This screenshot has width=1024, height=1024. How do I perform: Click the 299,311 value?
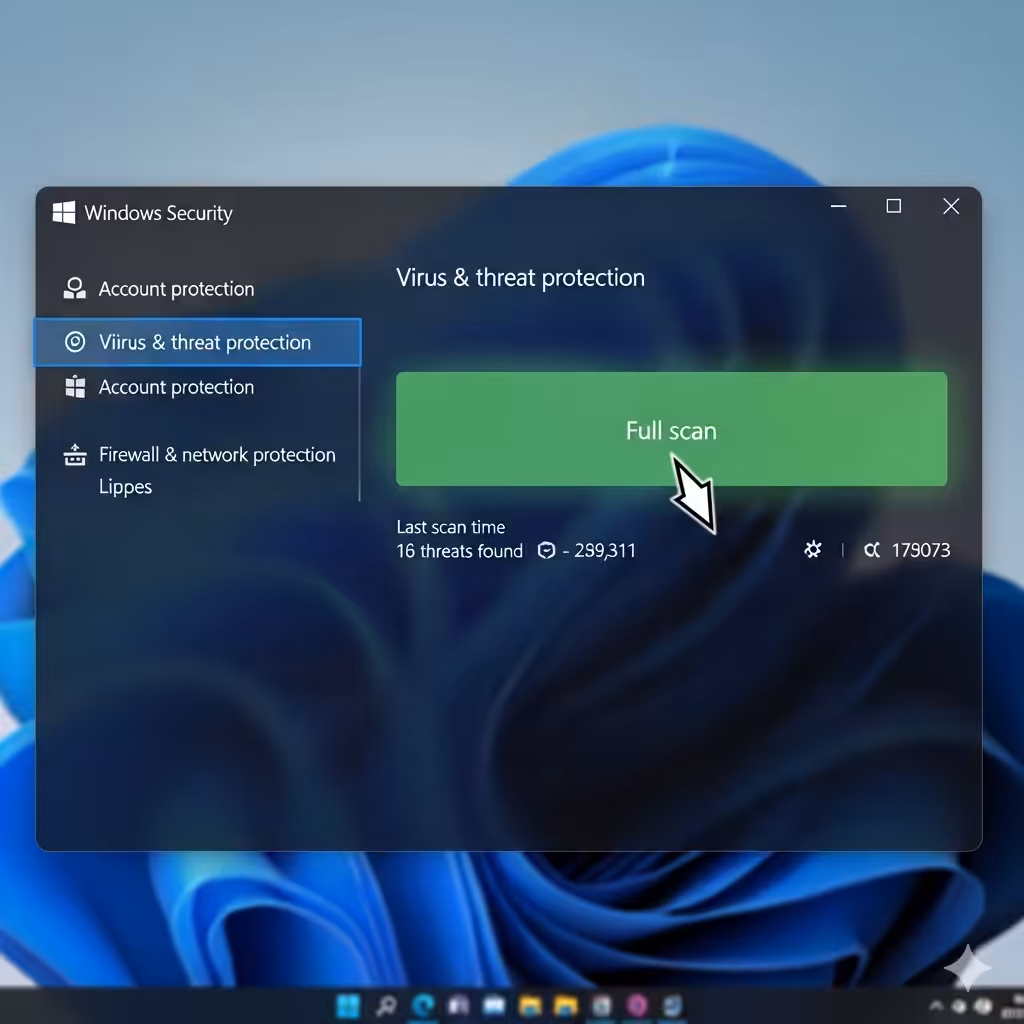click(605, 551)
